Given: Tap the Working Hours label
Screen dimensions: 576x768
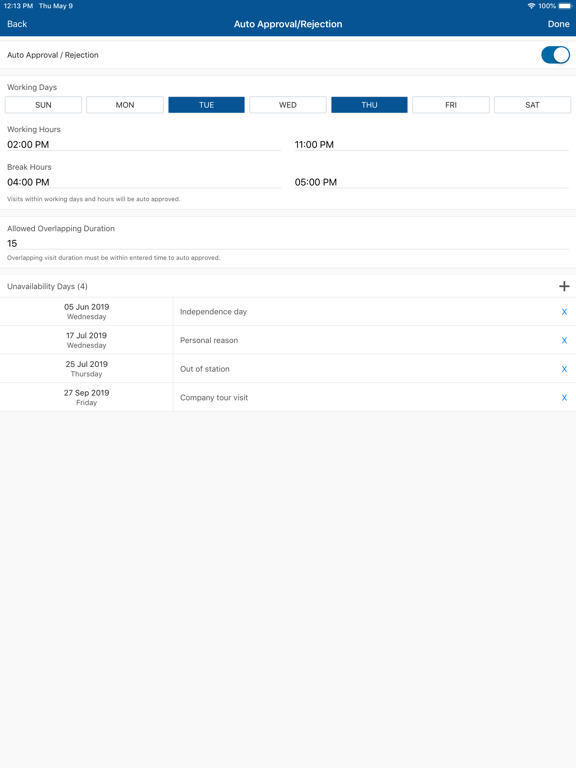Looking at the screenshot, I should pos(34,129).
